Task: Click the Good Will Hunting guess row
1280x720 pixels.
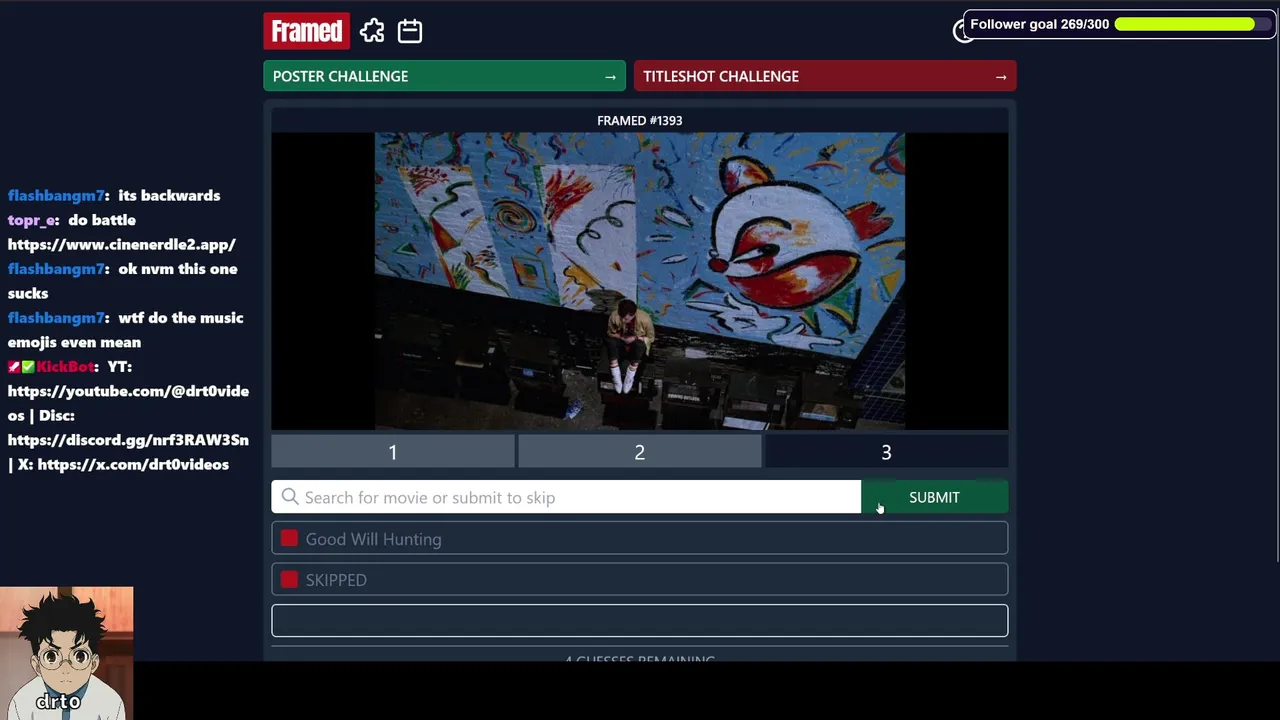Action: (640, 538)
